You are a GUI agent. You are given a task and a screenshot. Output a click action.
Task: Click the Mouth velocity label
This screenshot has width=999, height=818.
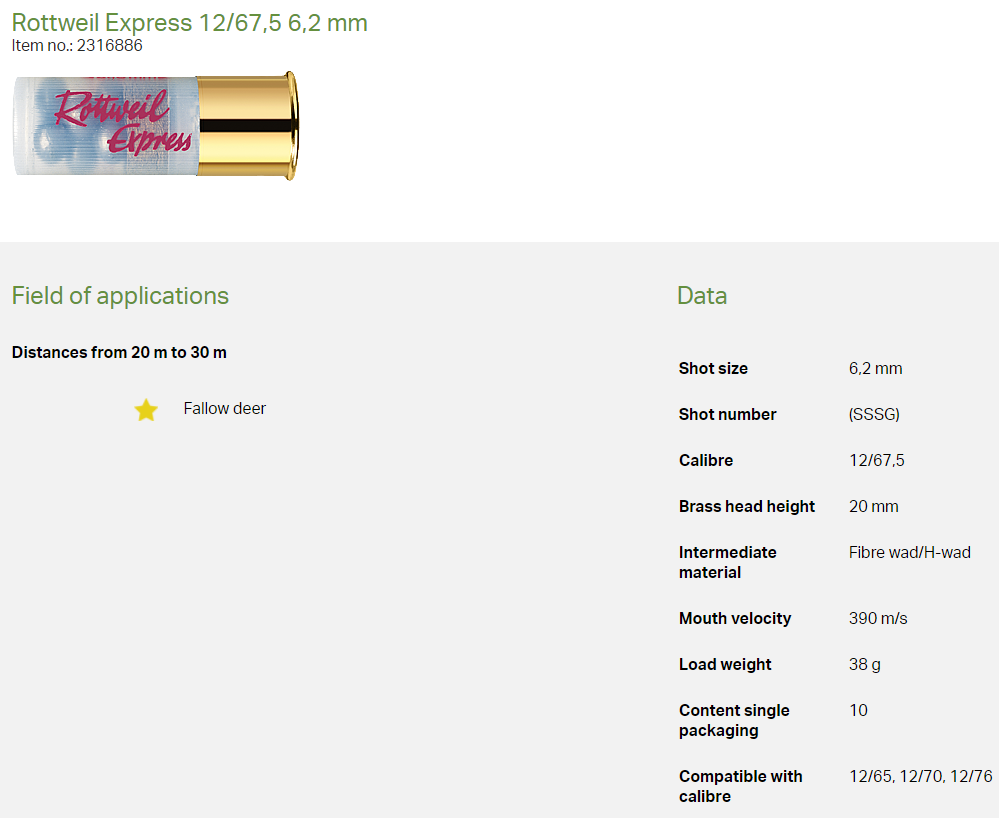[735, 618]
